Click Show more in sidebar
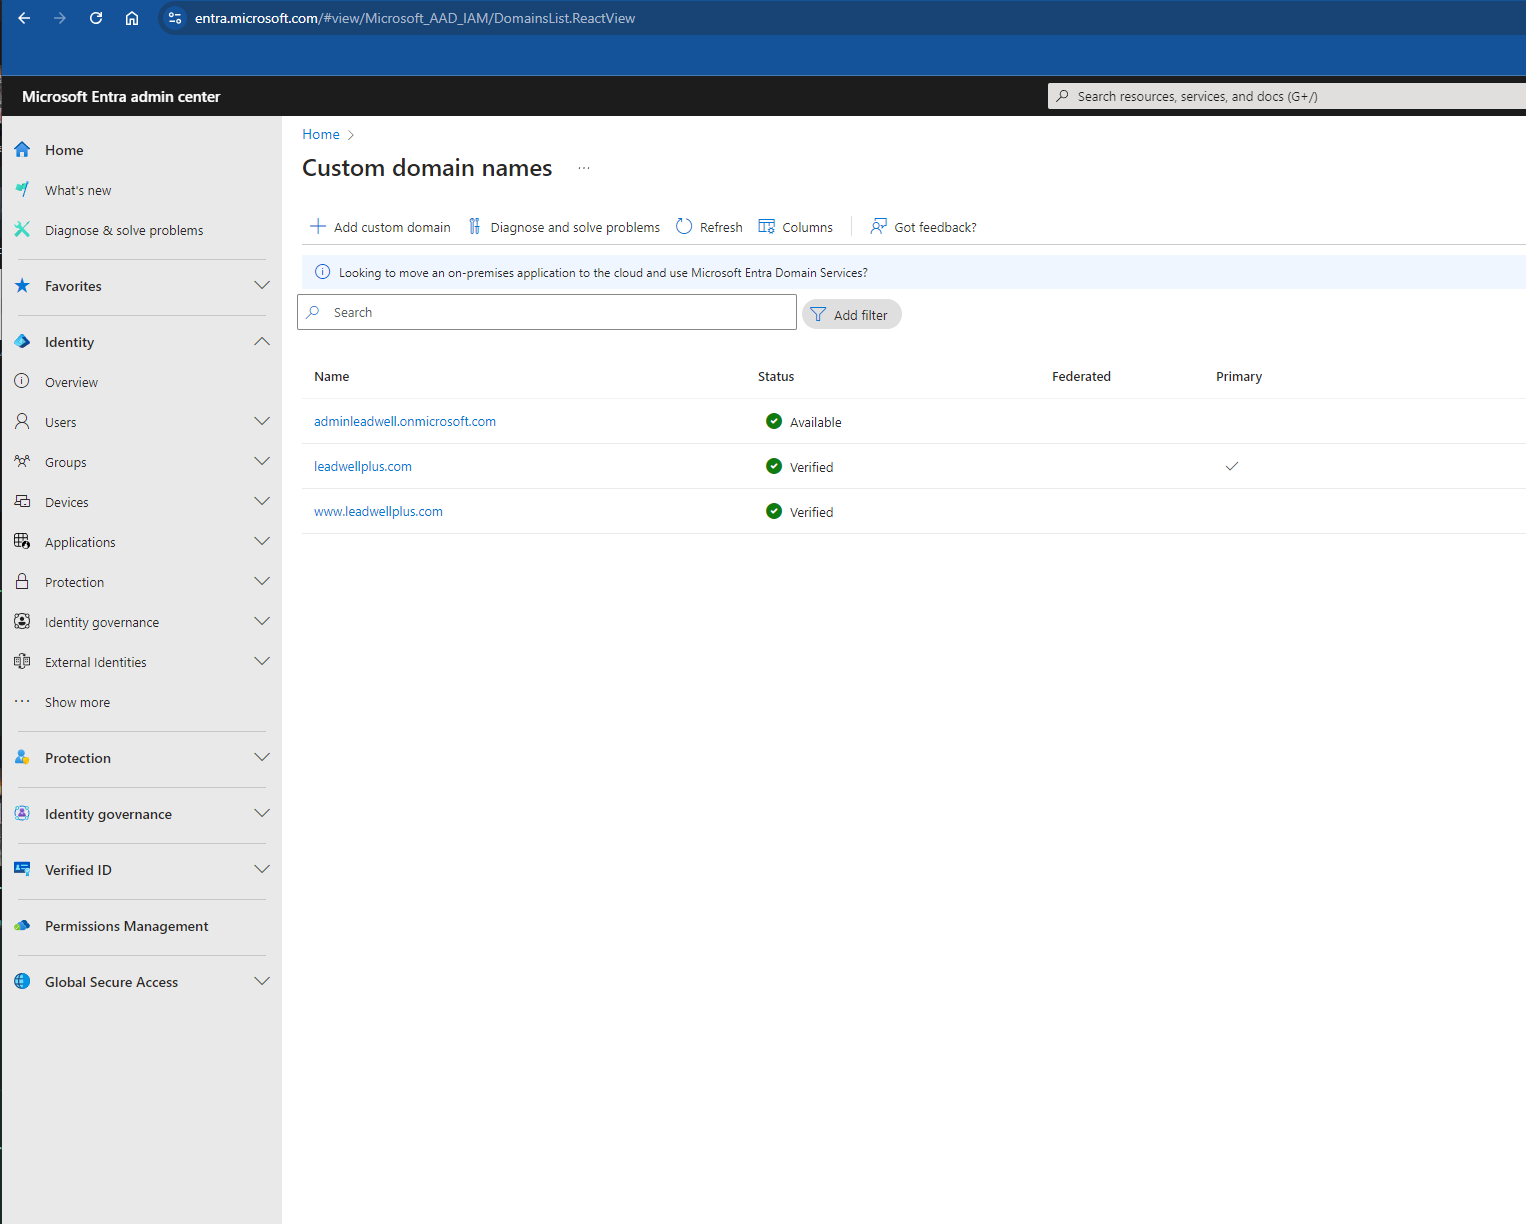This screenshot has height=1224, width=1526. 77,702
